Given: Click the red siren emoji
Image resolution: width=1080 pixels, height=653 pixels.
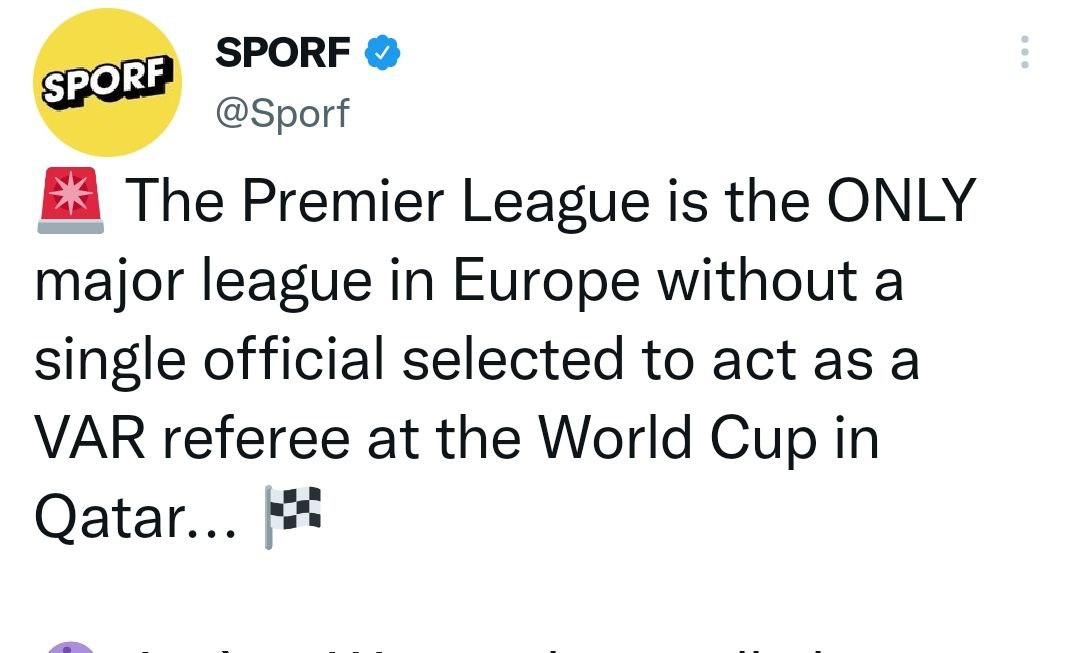Looking at the screenshot, I should (x=70, y=197).
